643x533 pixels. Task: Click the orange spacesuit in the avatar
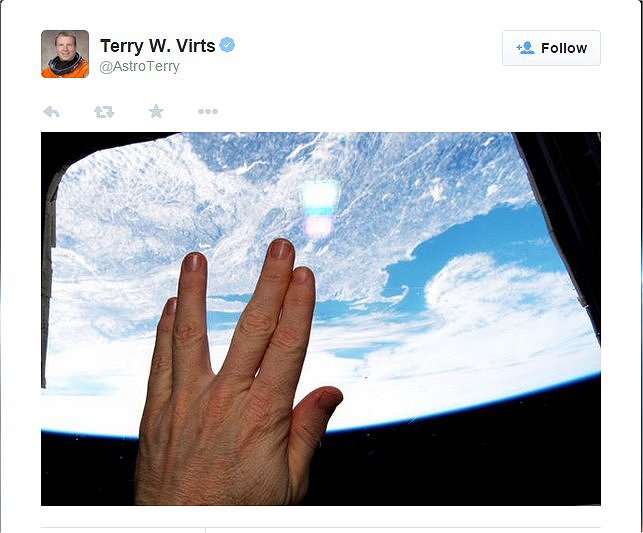(x=65, y=71)
